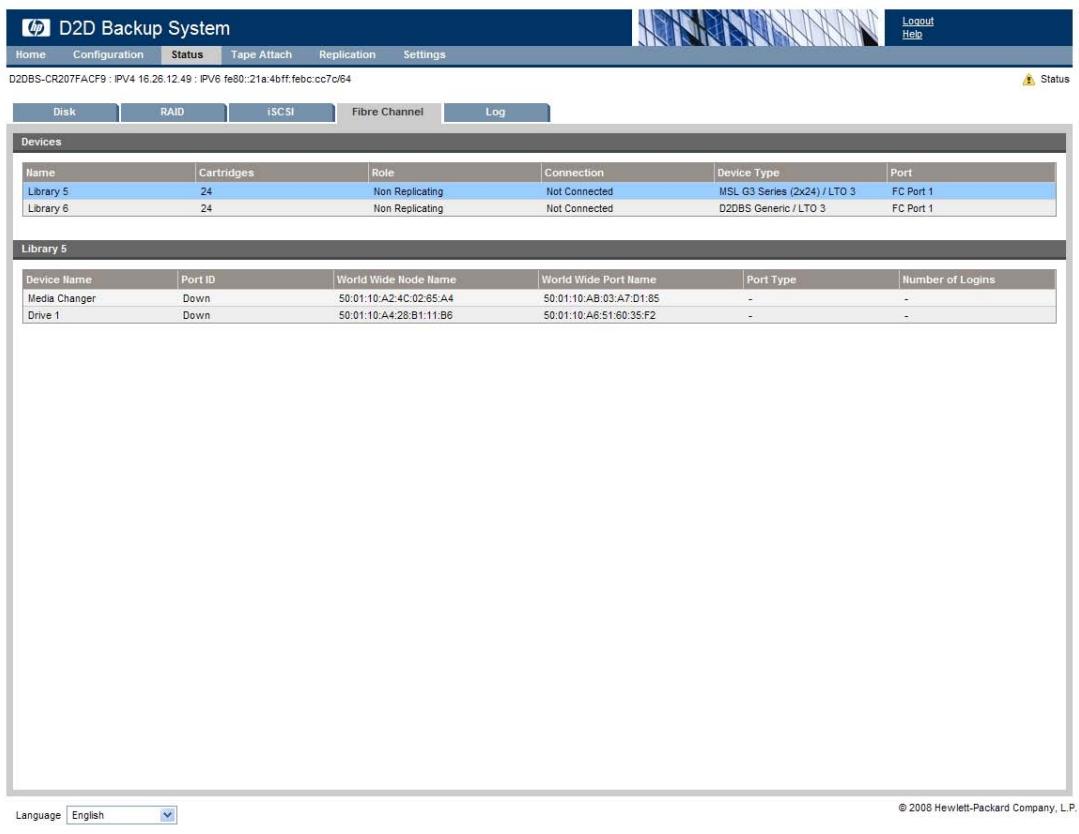
Task: Click the HP logo icon
Action: point(36,28)
